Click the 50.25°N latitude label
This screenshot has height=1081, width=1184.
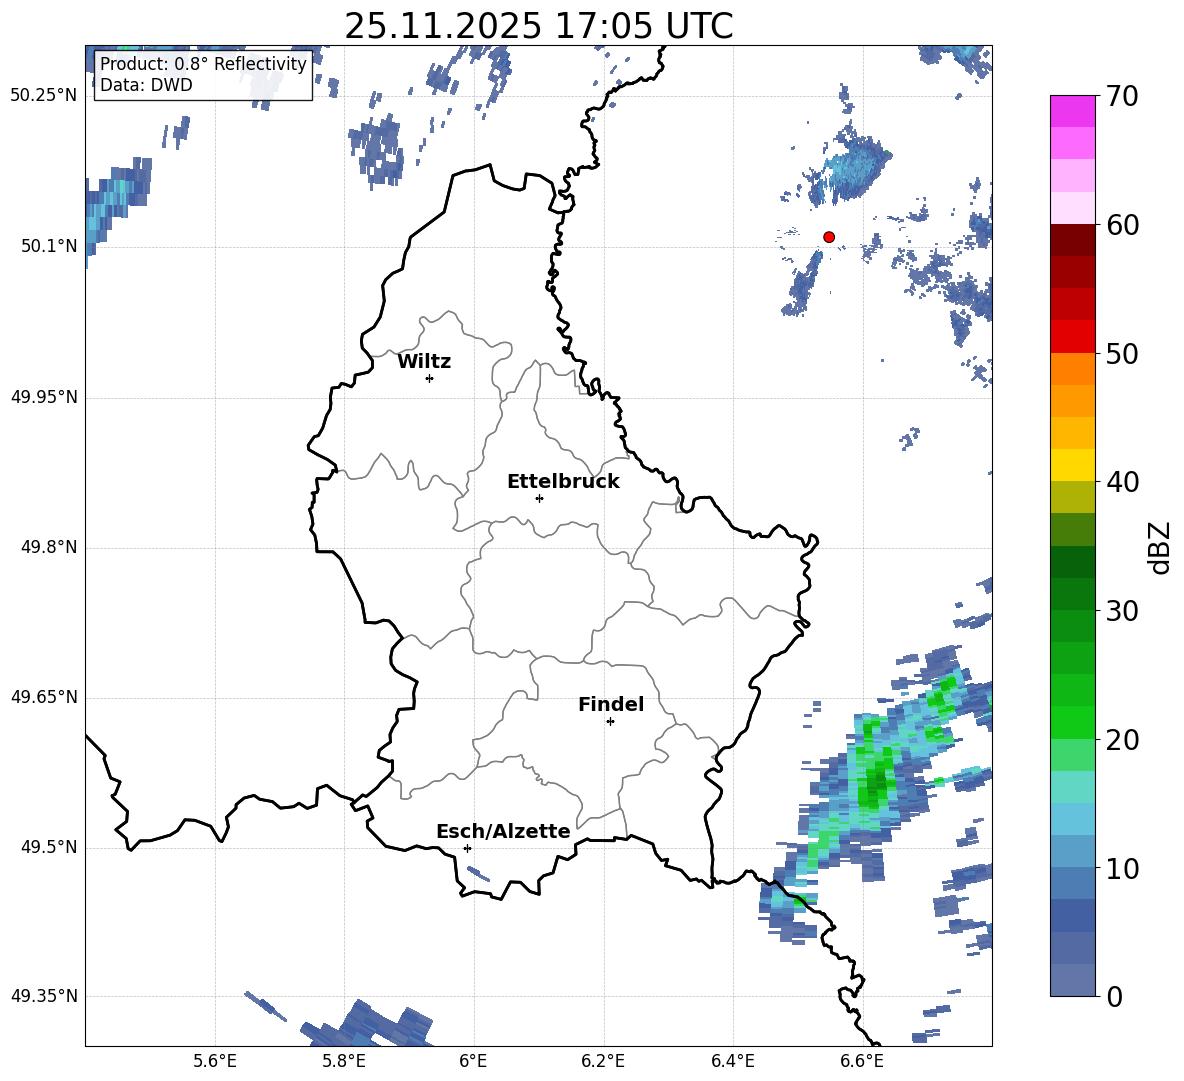coord(44,96)
